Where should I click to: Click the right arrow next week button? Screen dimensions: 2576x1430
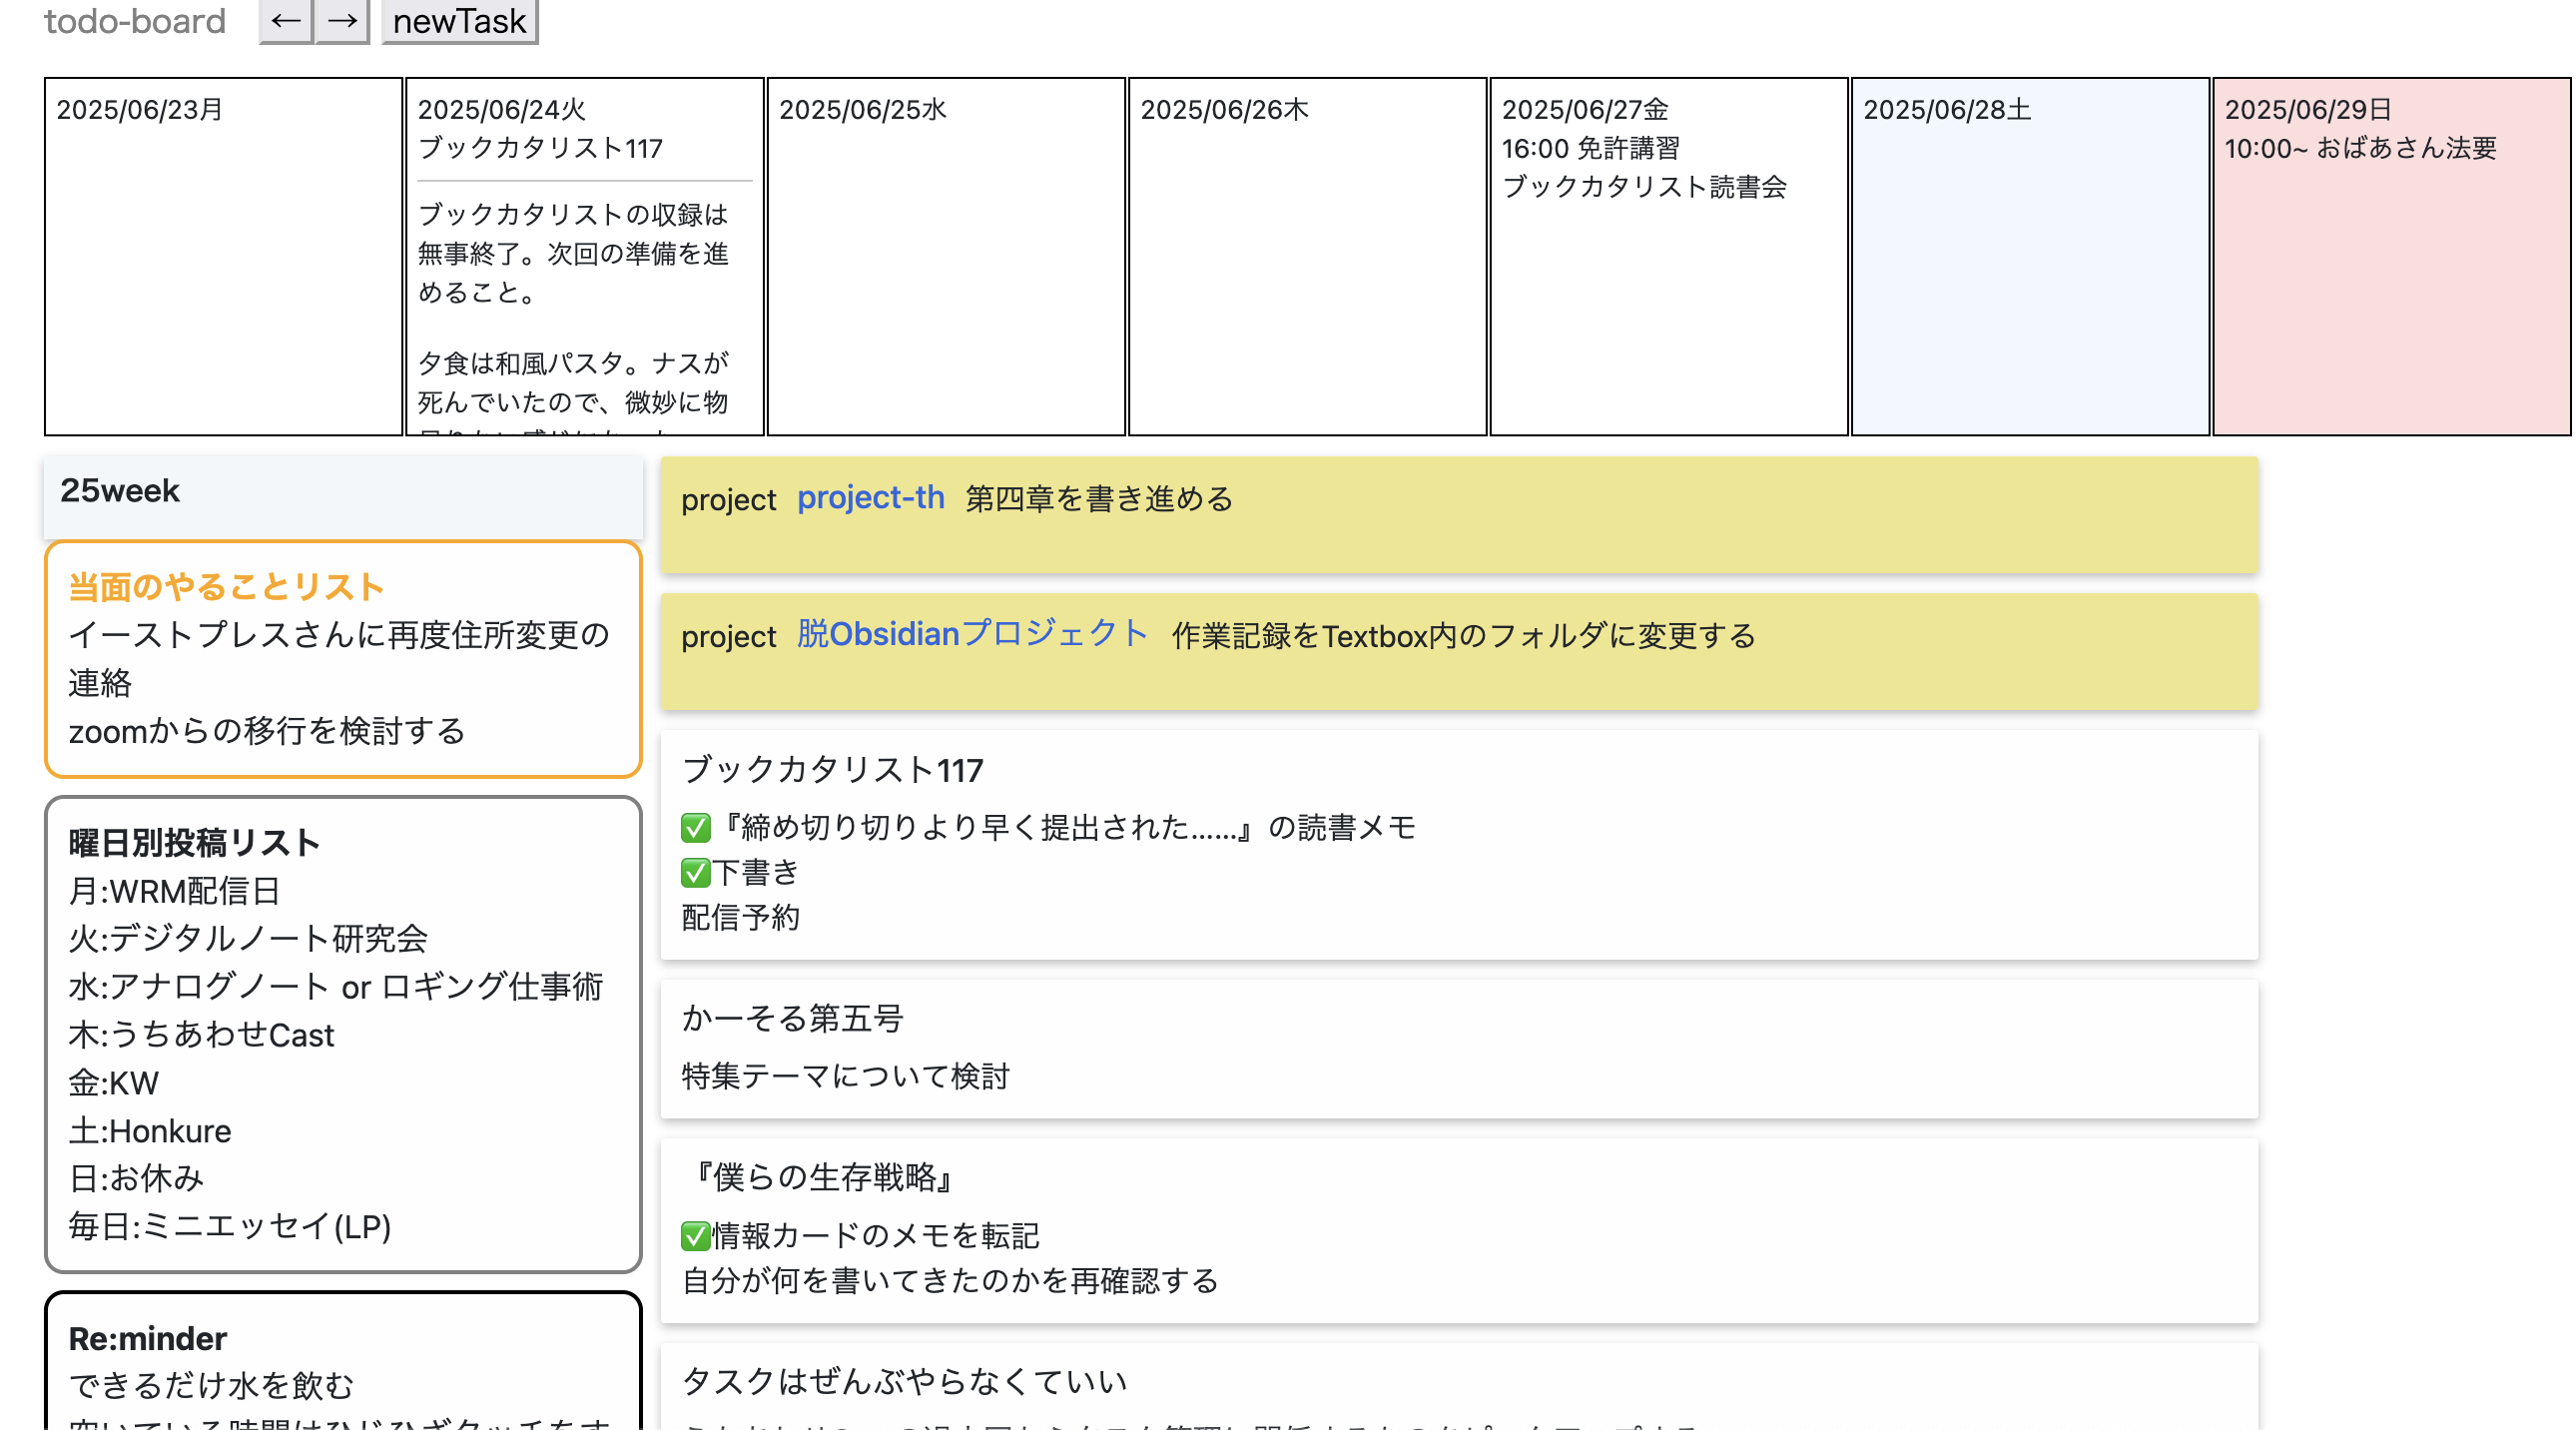tap(342, 21)
